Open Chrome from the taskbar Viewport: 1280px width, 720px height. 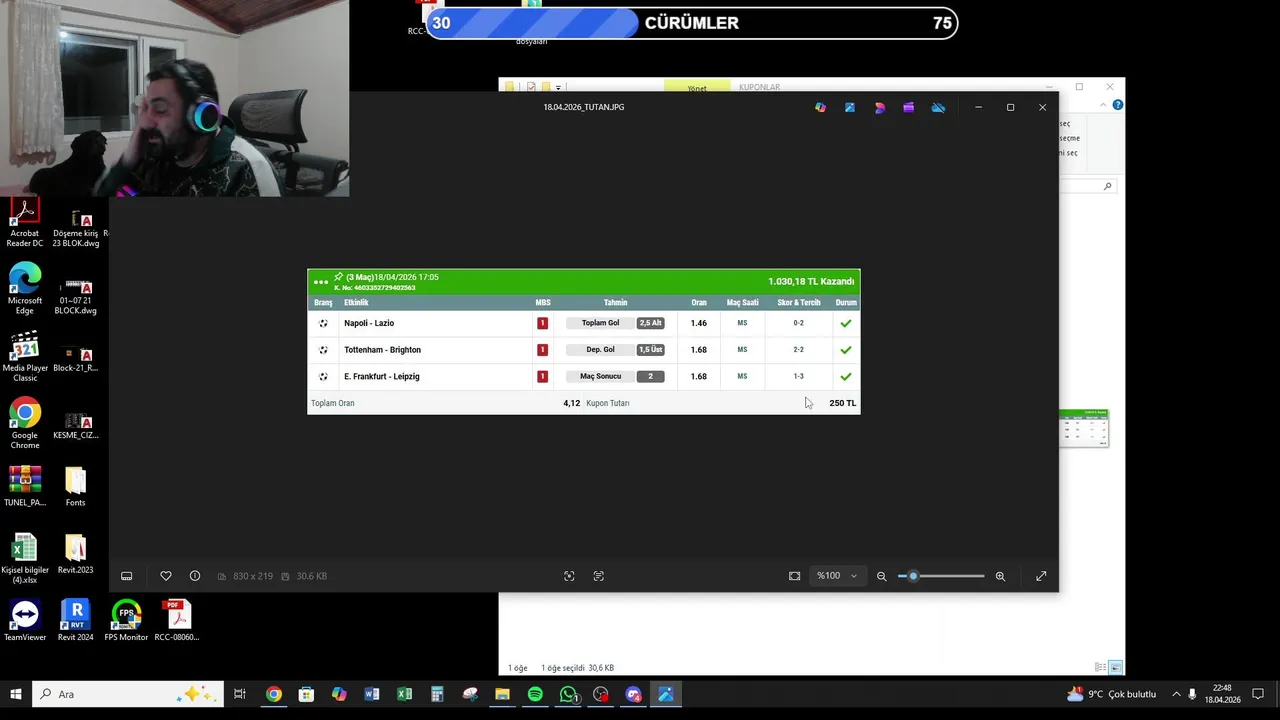click(x=274, y=694)
